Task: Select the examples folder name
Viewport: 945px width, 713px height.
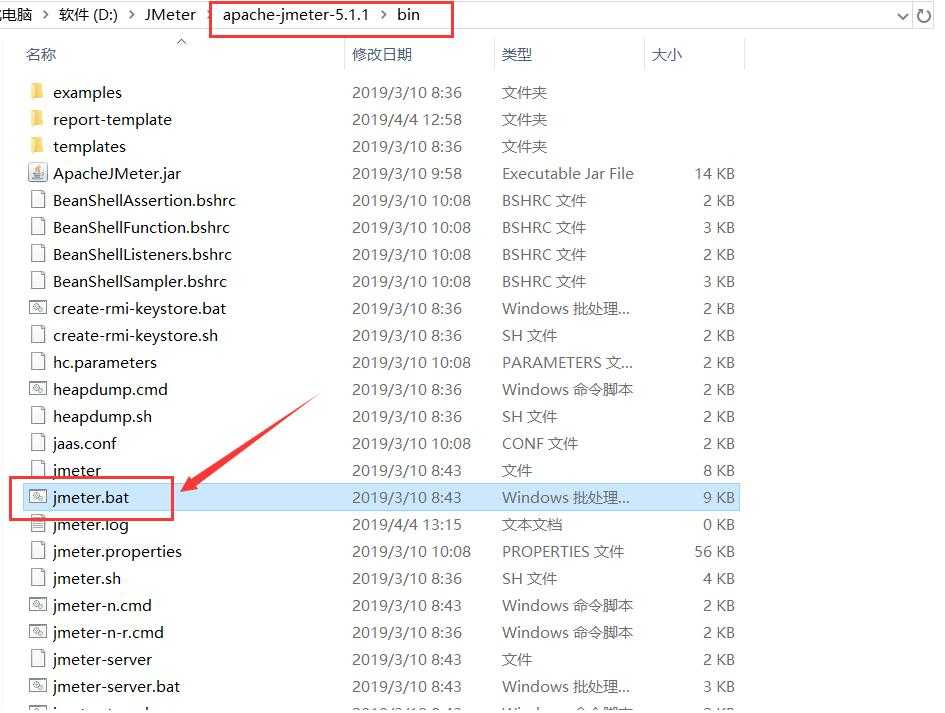Action: (87, 92)
